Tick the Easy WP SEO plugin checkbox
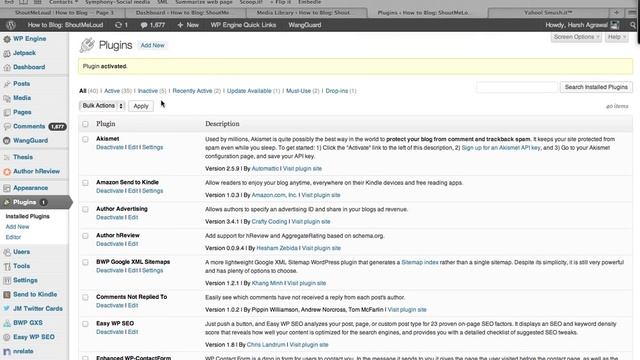The width and height of the screenshot is (640, 360). point(85,324)
